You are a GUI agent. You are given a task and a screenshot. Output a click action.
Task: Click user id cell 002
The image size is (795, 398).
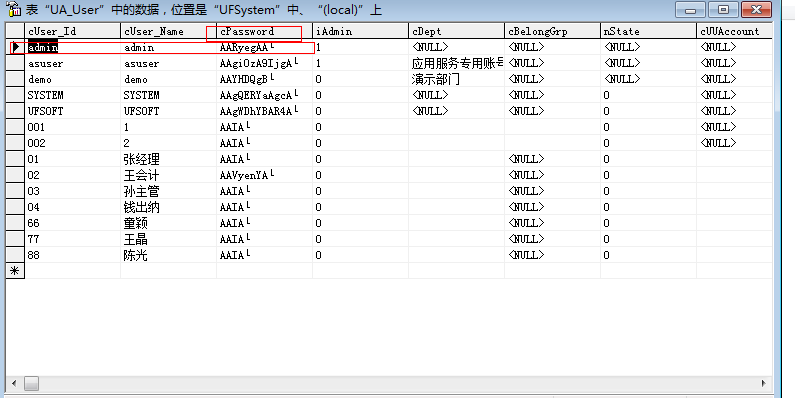click(73, 143)
